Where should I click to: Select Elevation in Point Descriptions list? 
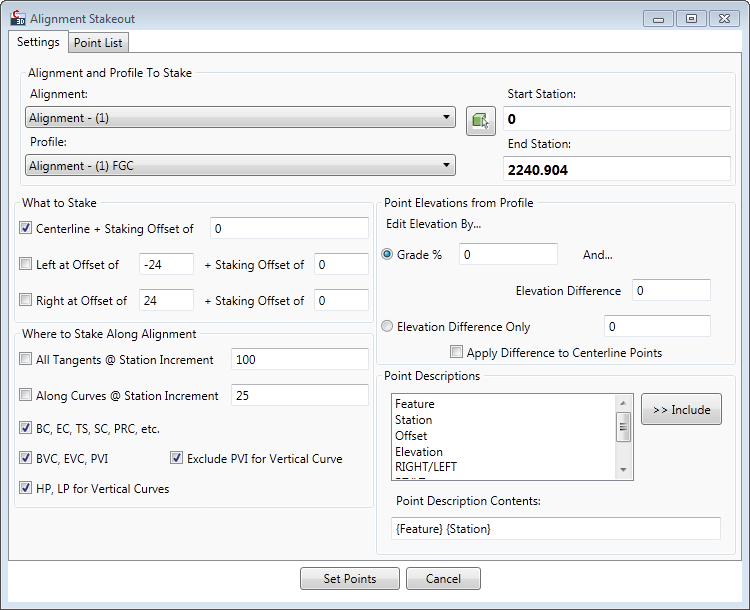point(419,452)
